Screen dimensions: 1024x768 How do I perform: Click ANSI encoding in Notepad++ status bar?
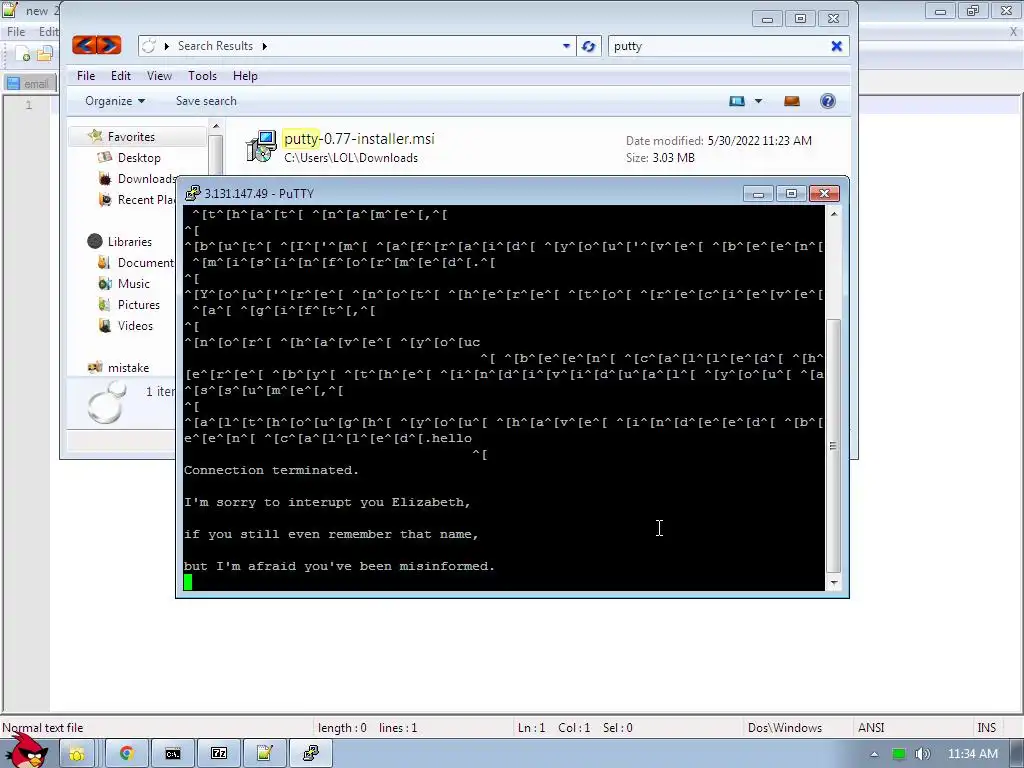(871, 728)
